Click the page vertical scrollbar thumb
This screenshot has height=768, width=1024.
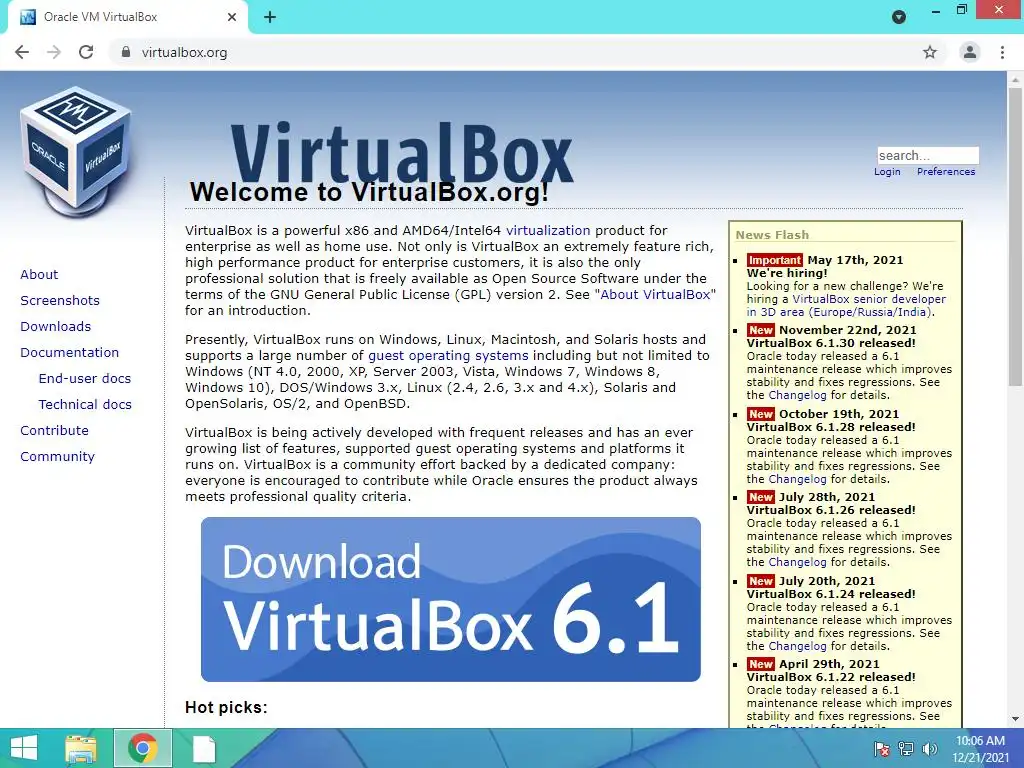(x=1015, y=236)
